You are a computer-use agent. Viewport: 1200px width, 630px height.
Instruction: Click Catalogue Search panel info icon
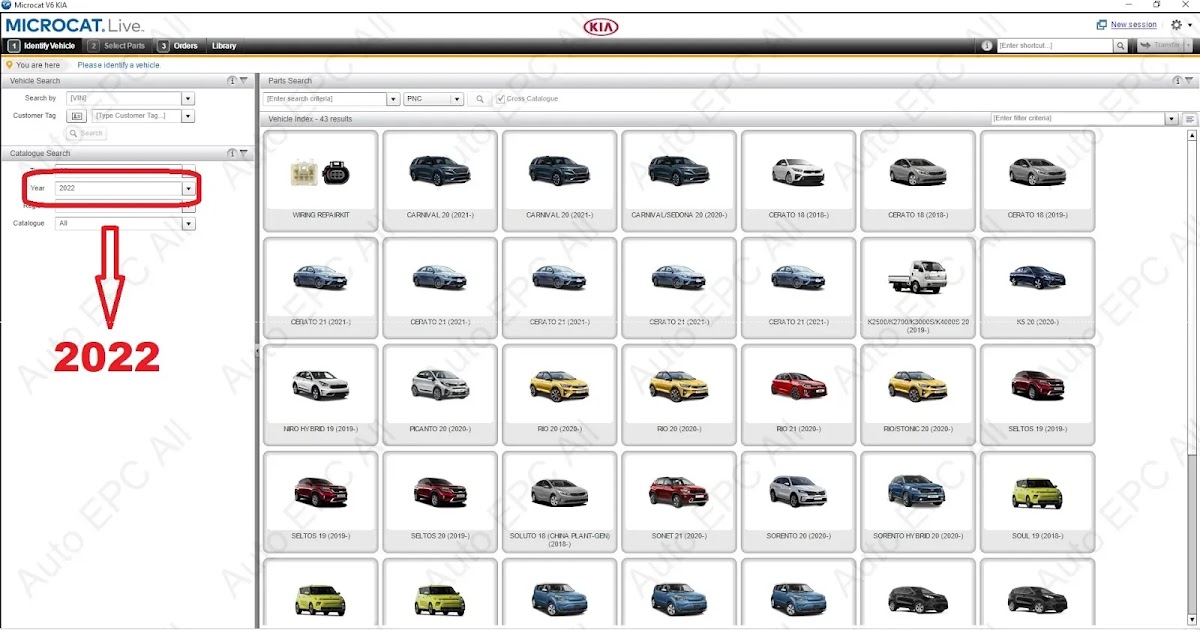click(232, 153)
